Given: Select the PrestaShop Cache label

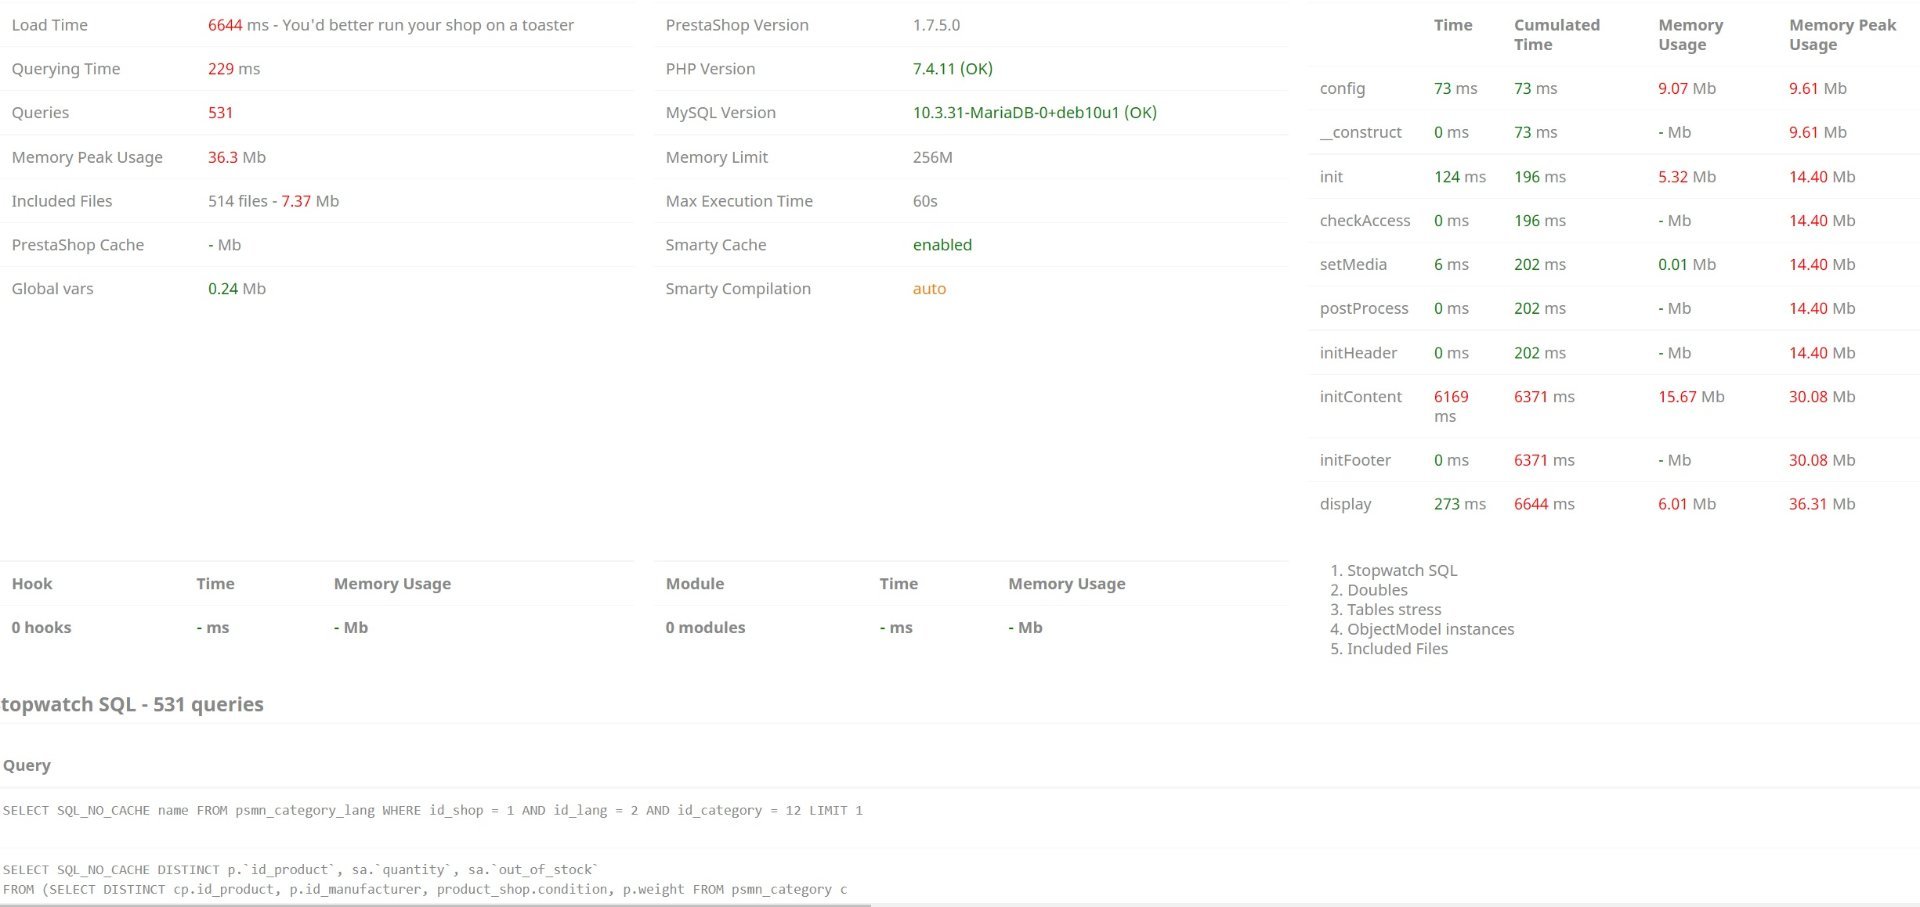Looking at the screenshot, I should pyautogui.click(x=78, y=245).
